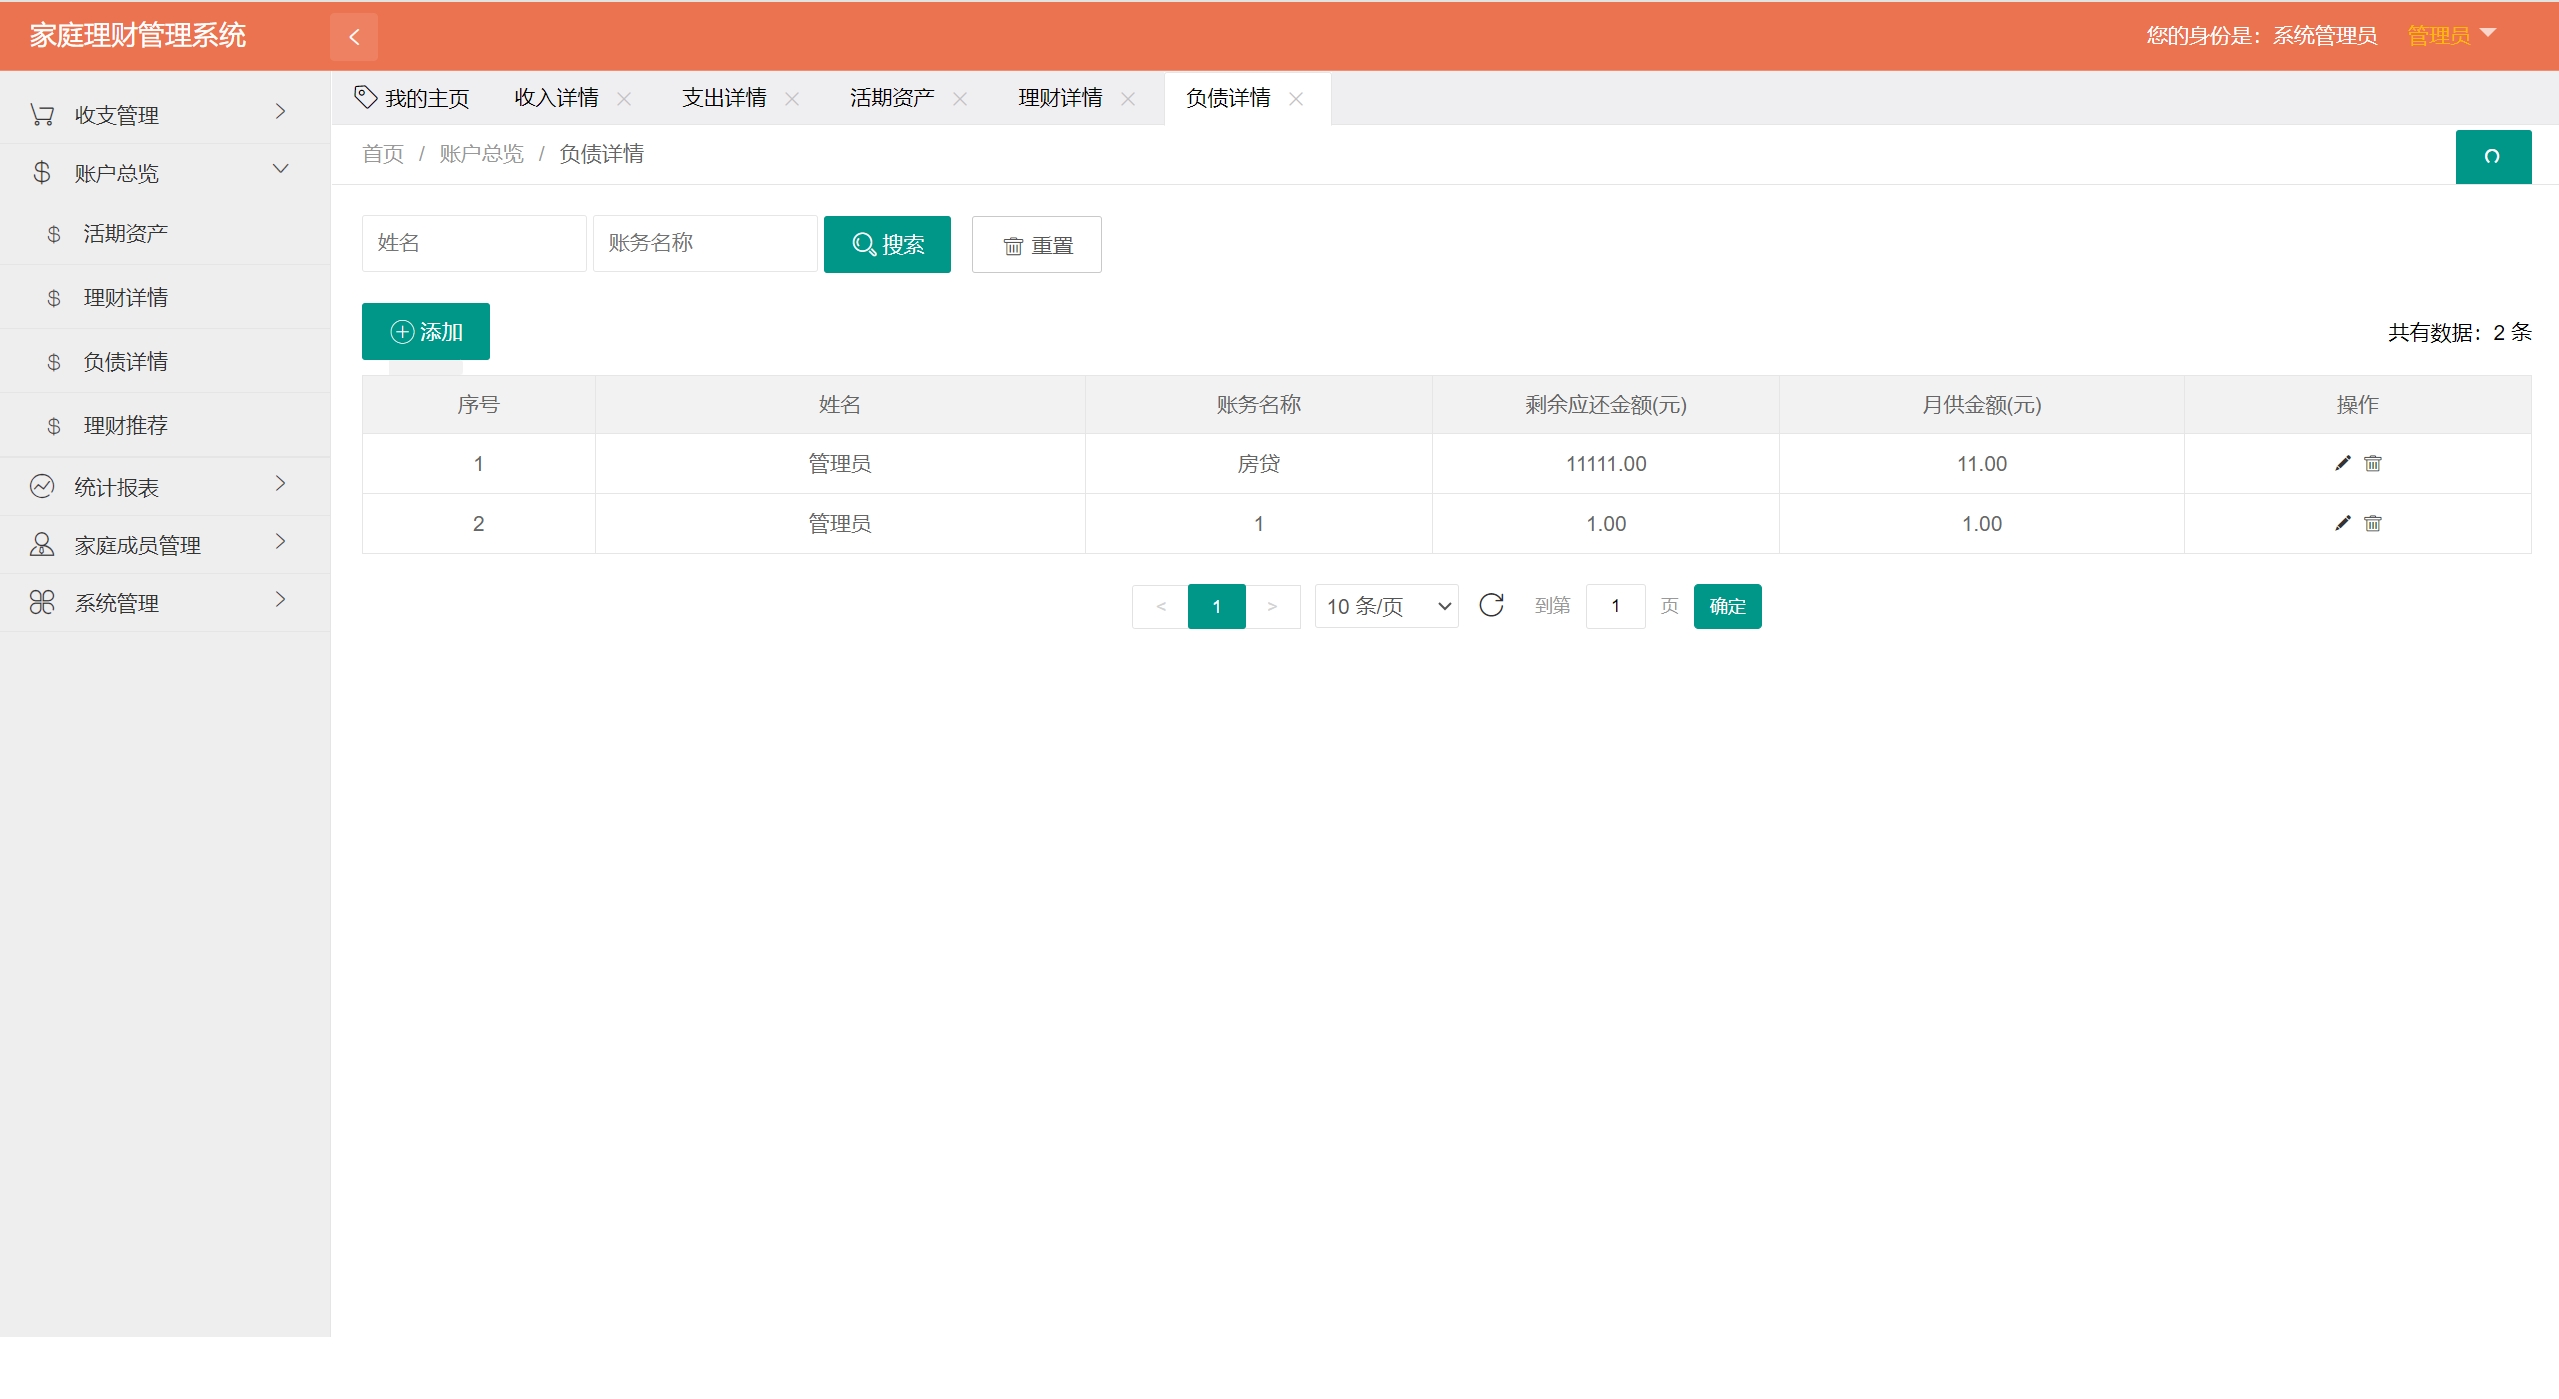Image resolution: width=2559 pixels, height=1399 pixels.
Task: Click the 搜索 search button
Action: (x=887, y=244)
